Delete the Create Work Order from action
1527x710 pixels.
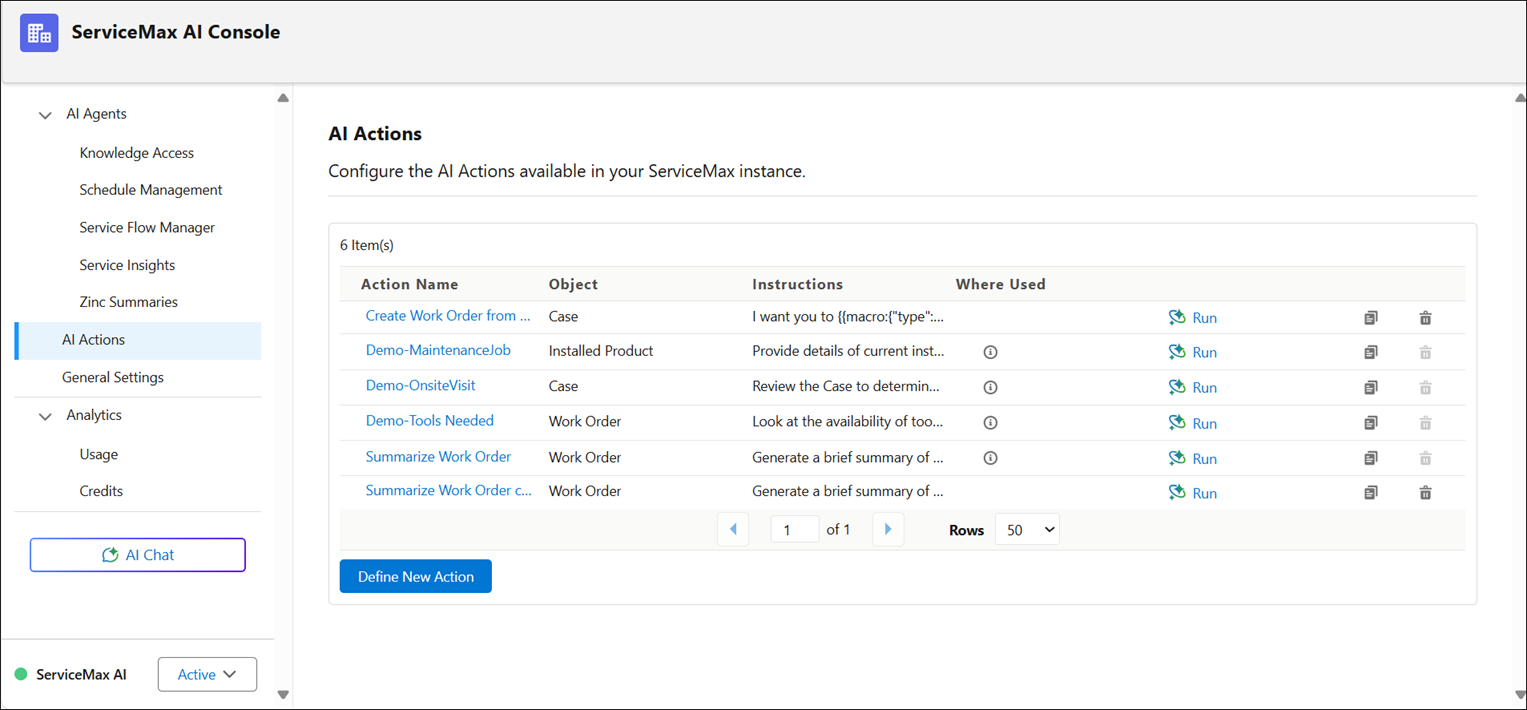click(x=1425, y=318)
